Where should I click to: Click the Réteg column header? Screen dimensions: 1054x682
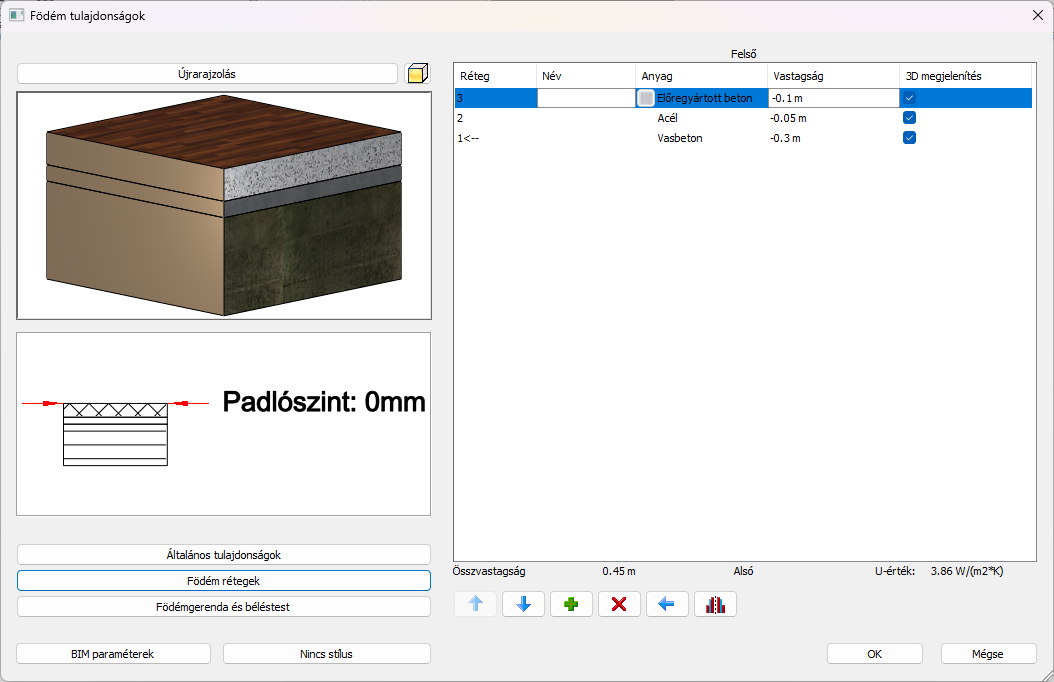[495, 76]
